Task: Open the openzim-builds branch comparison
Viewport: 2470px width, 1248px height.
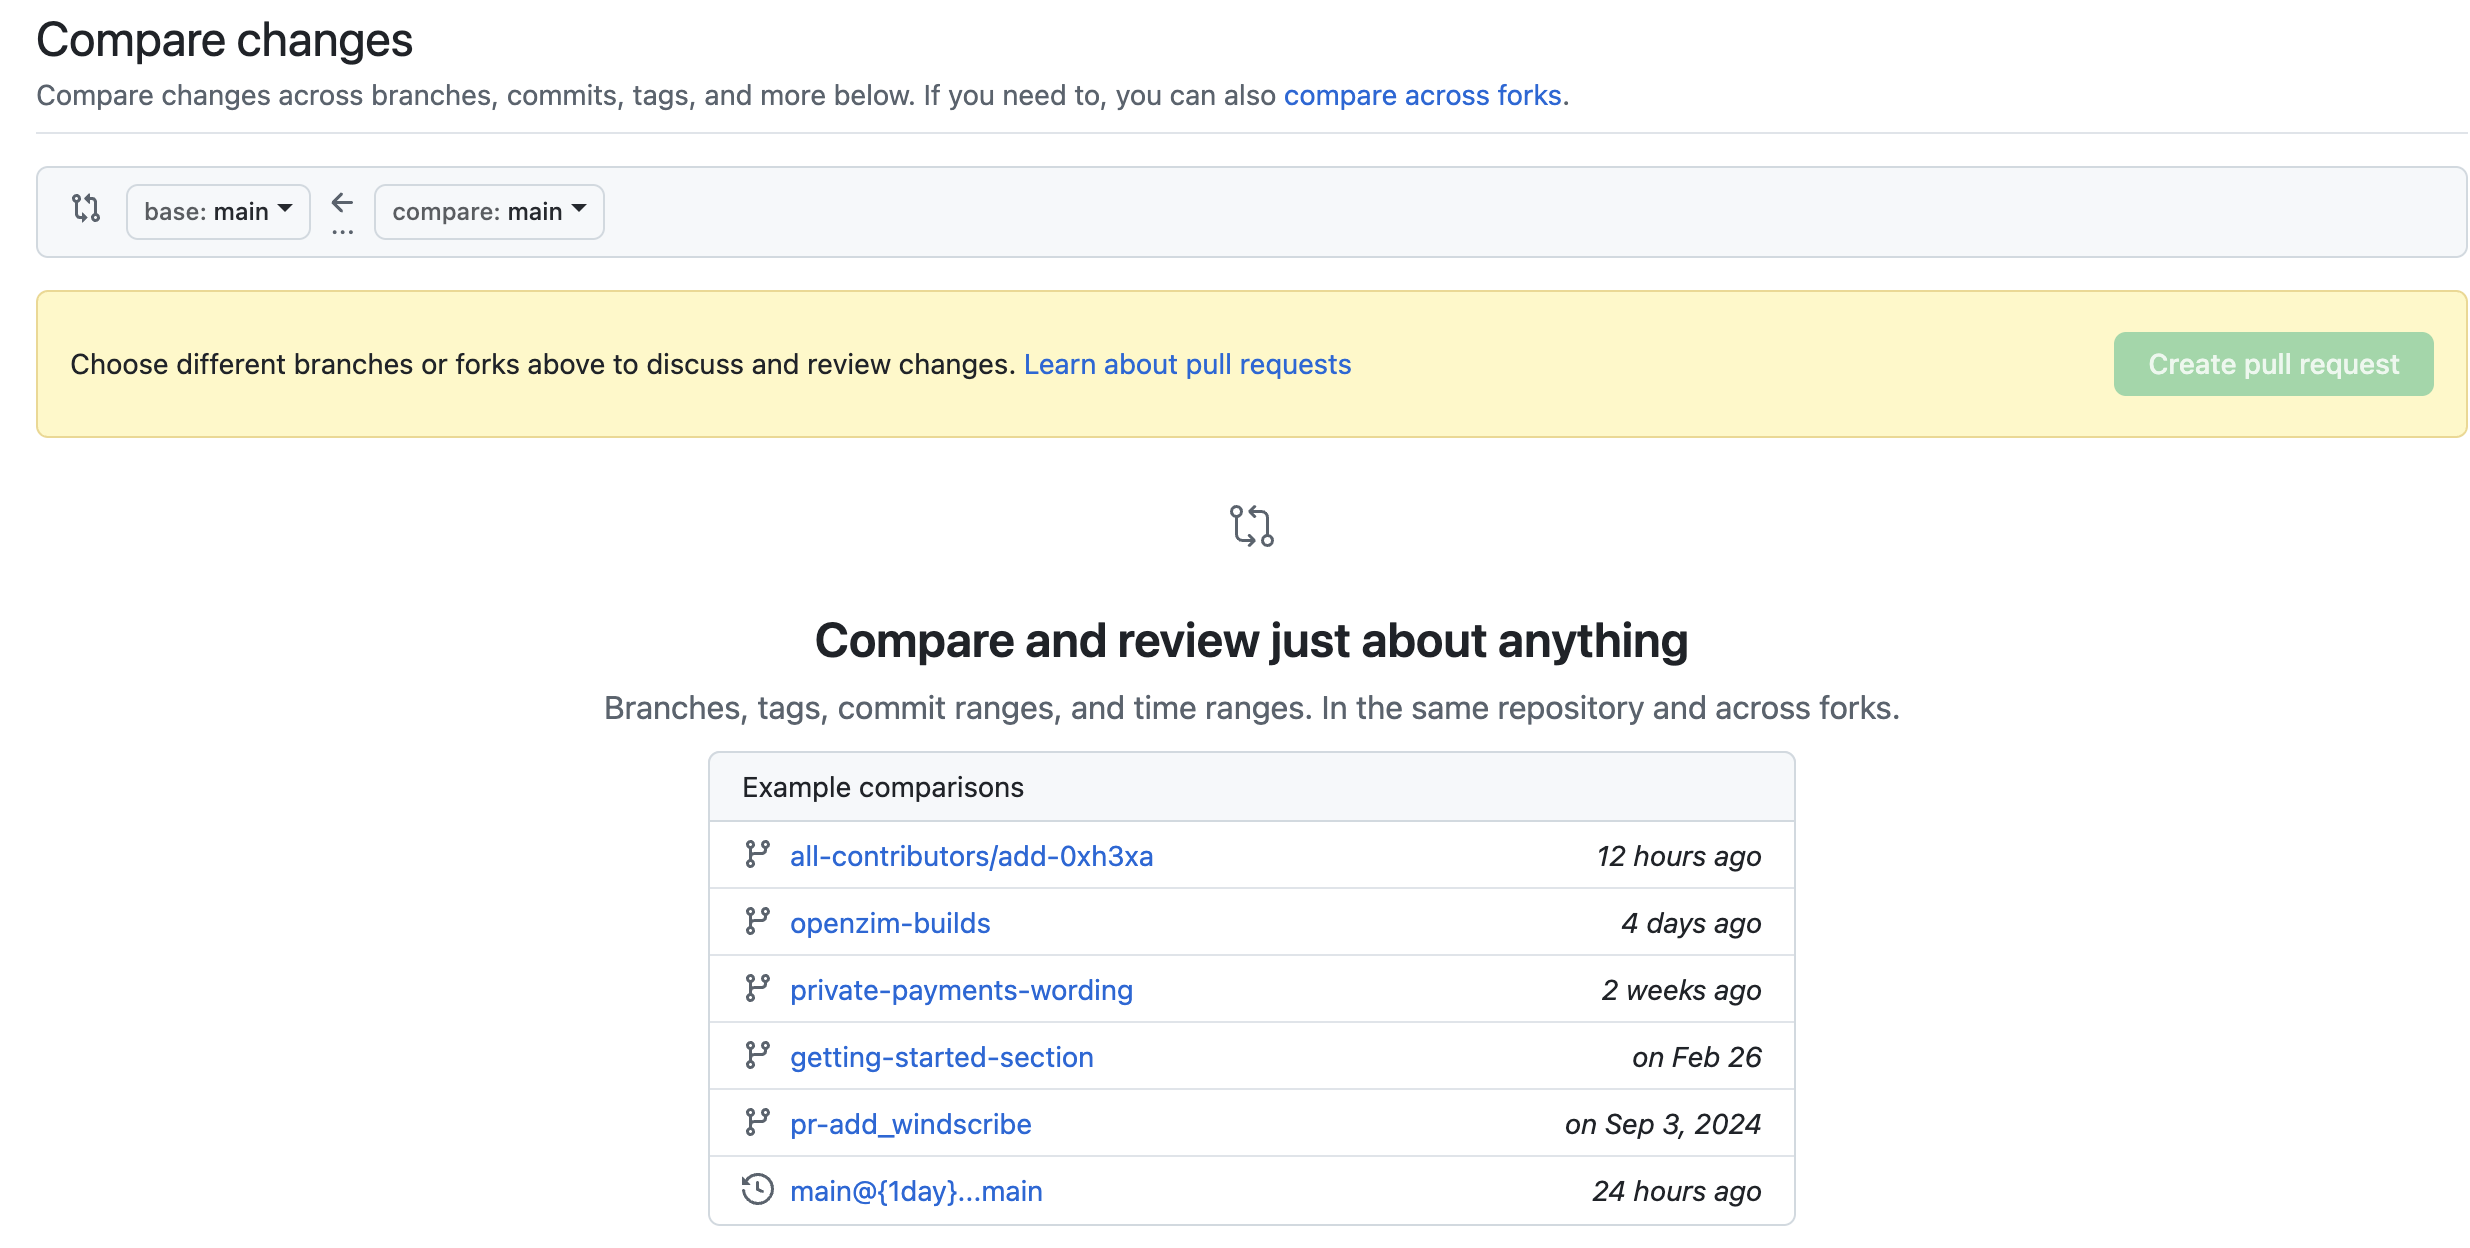Action: click(890, 923)
